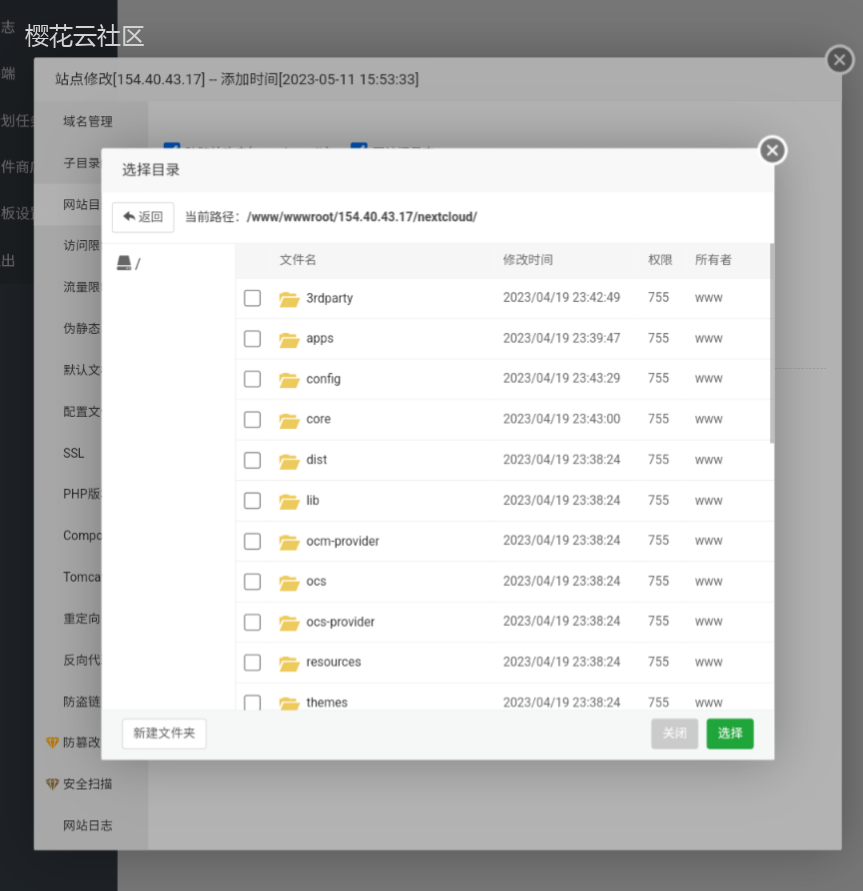Click the 3rdparty folder icon
The image size is (863, 891).
click(x=289, y=299)
